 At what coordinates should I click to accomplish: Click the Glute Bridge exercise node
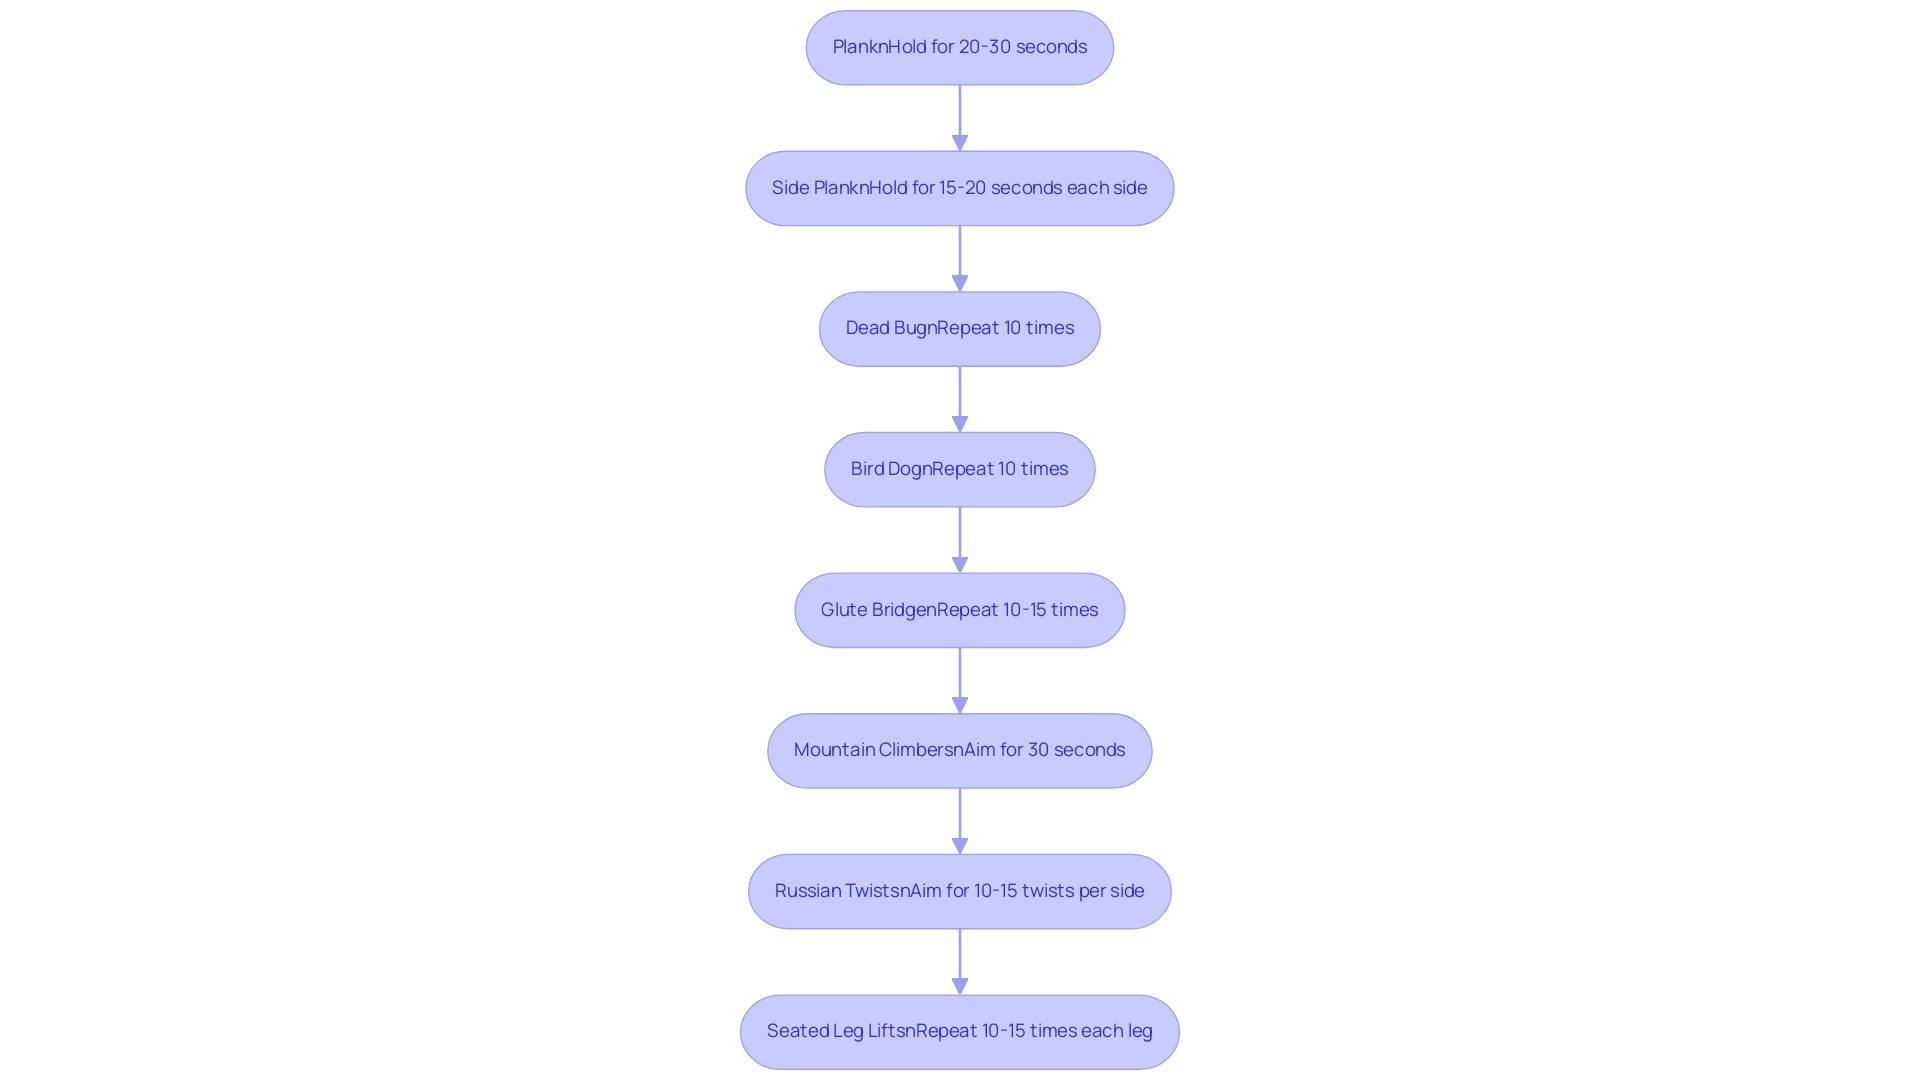click(x=960, y=608)
